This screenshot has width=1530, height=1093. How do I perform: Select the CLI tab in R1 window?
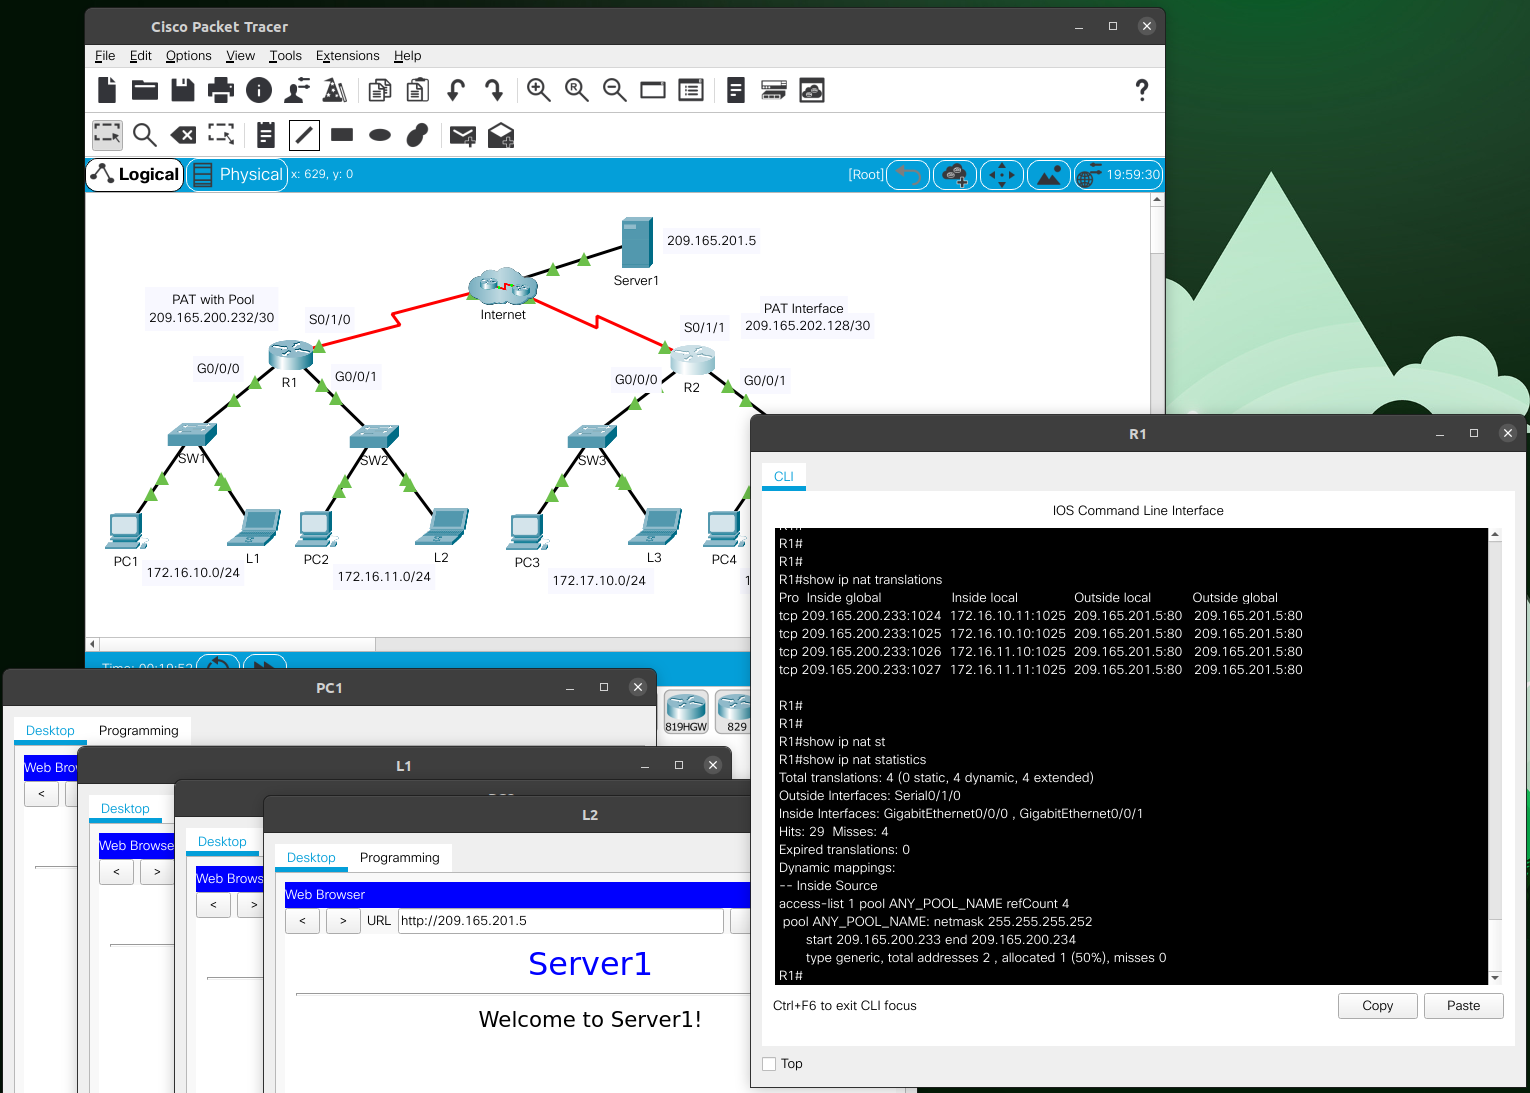pos(784,477)
